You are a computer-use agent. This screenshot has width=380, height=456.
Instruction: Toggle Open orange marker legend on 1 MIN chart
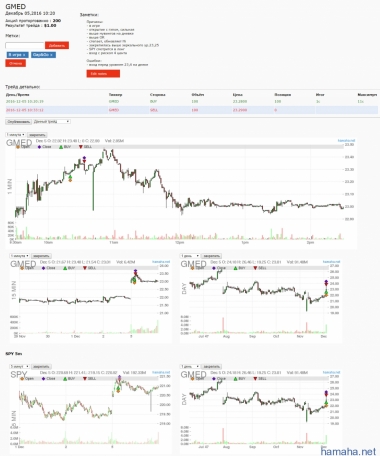(x=18, y=147)
